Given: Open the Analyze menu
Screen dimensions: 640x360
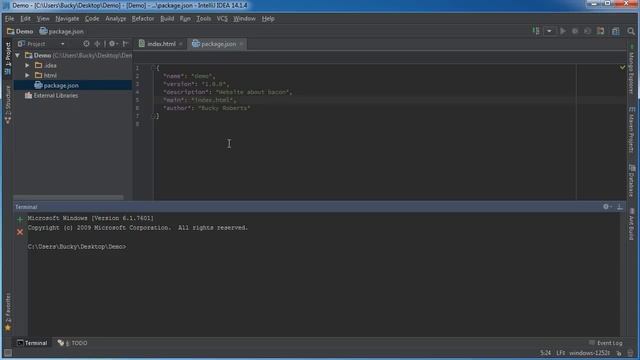Looking at the screenshot, I should tap(116, 19).
